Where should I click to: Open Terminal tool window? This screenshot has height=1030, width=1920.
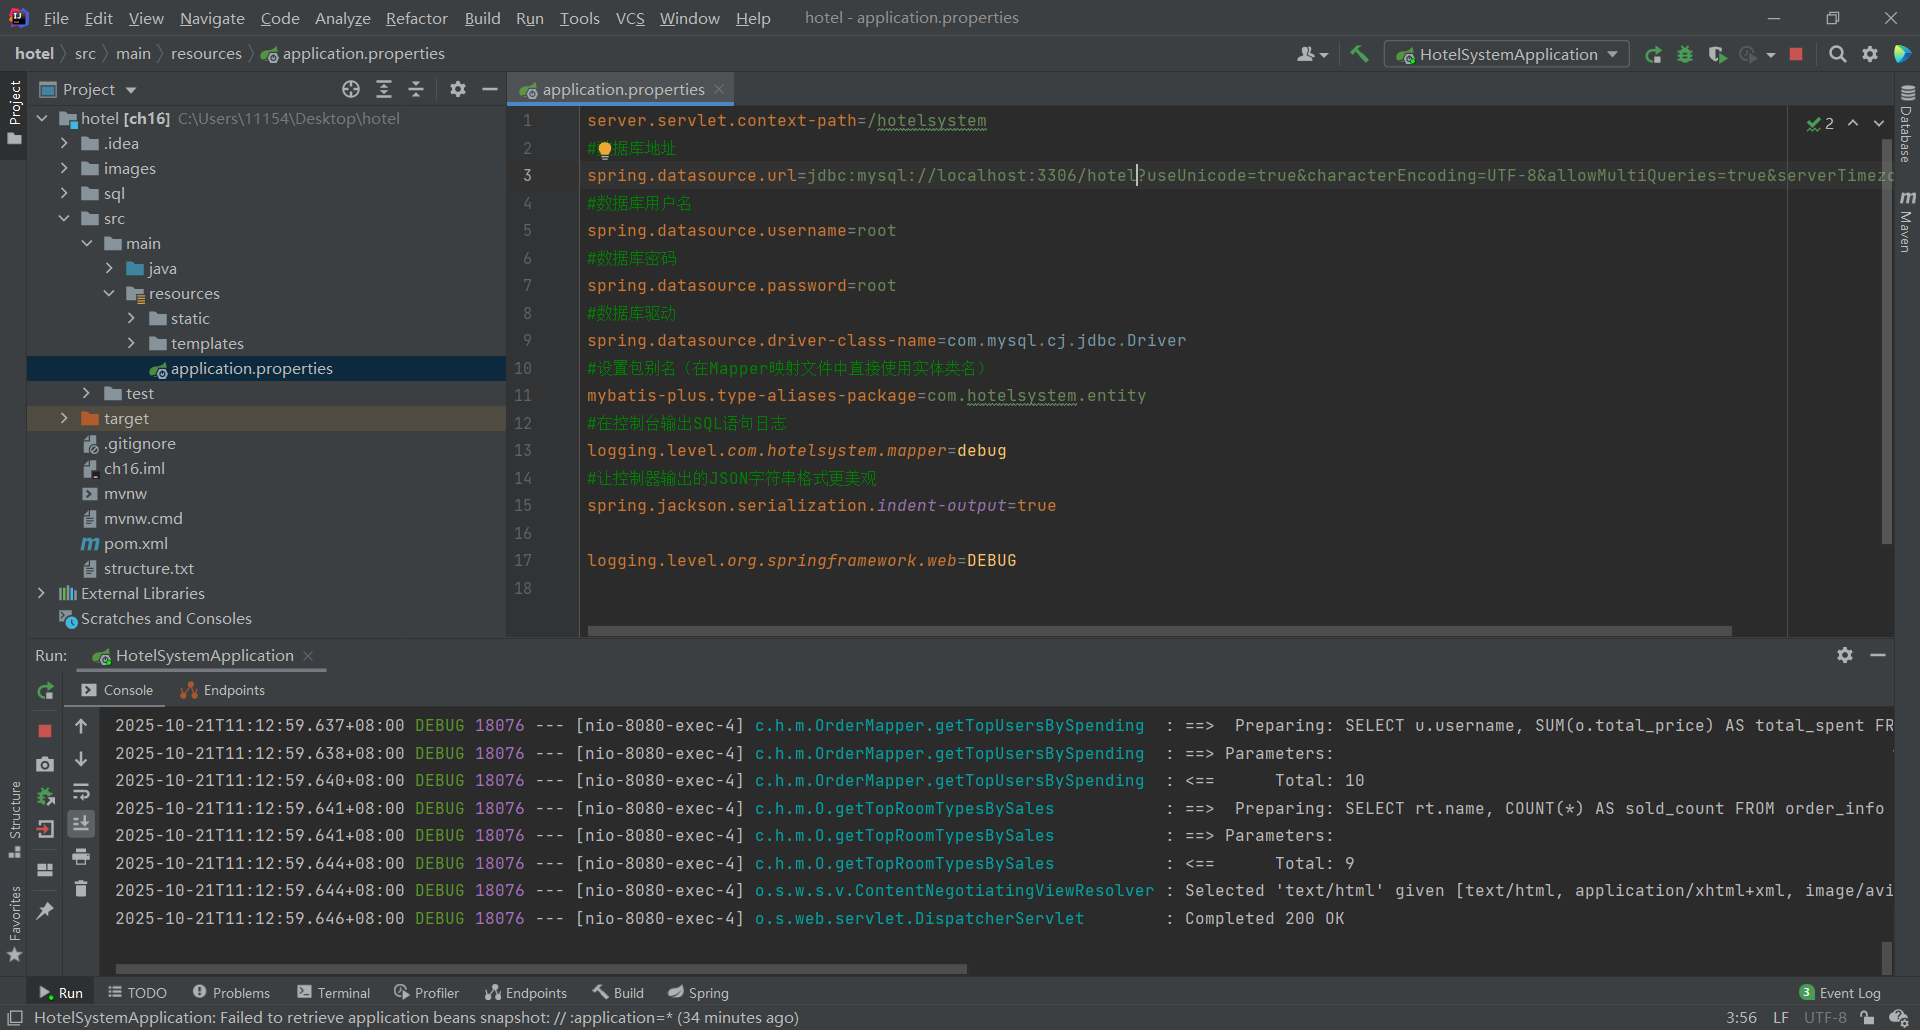(x=334, y=993)
